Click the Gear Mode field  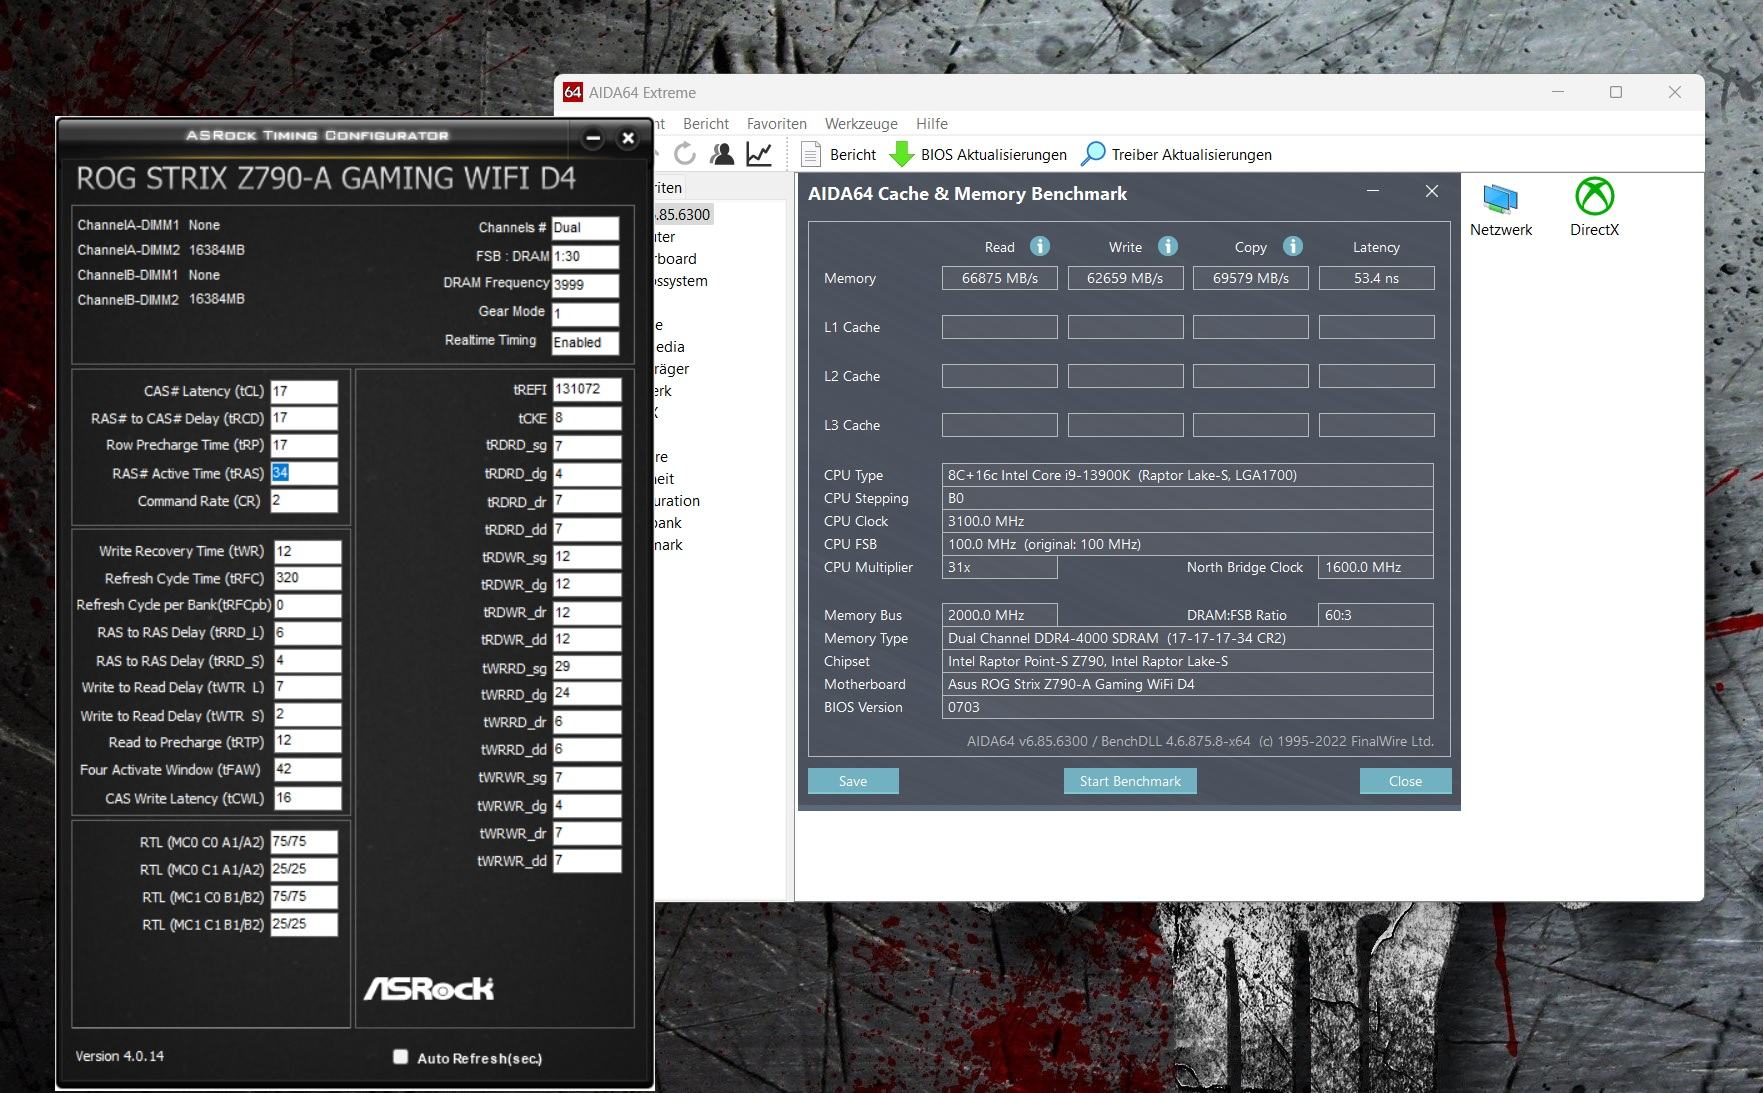[585, 313]
